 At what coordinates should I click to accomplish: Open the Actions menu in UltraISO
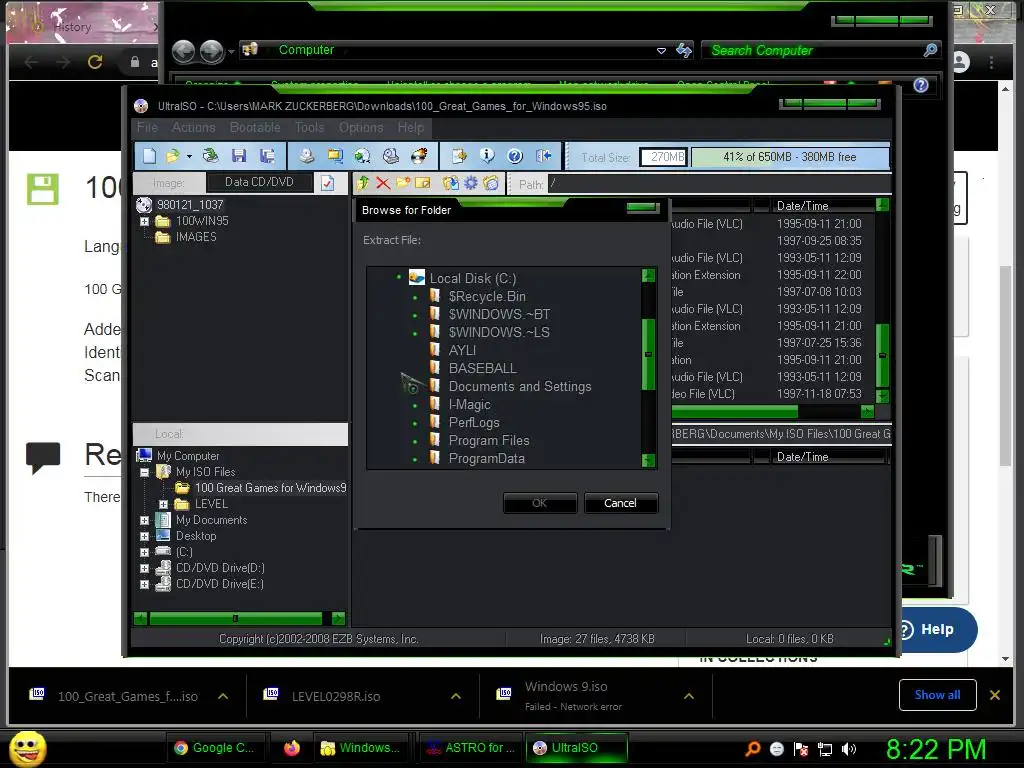pyautogui.click(x=193, y=127)
